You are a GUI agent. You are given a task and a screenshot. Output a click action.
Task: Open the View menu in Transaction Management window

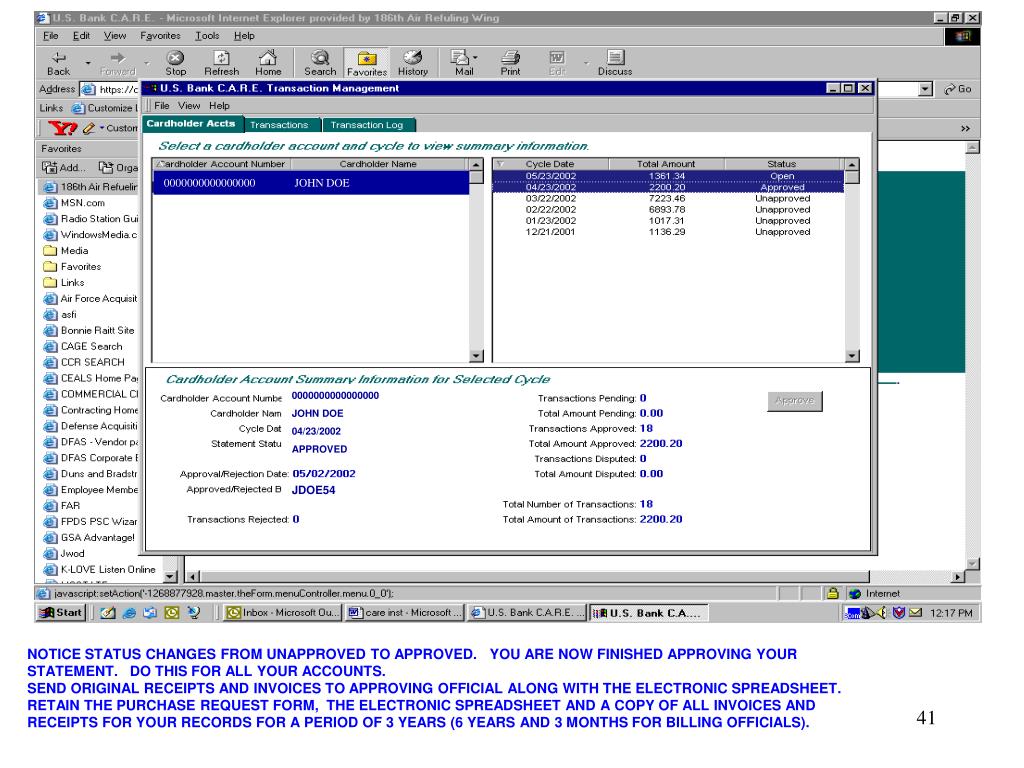point(189,106)
